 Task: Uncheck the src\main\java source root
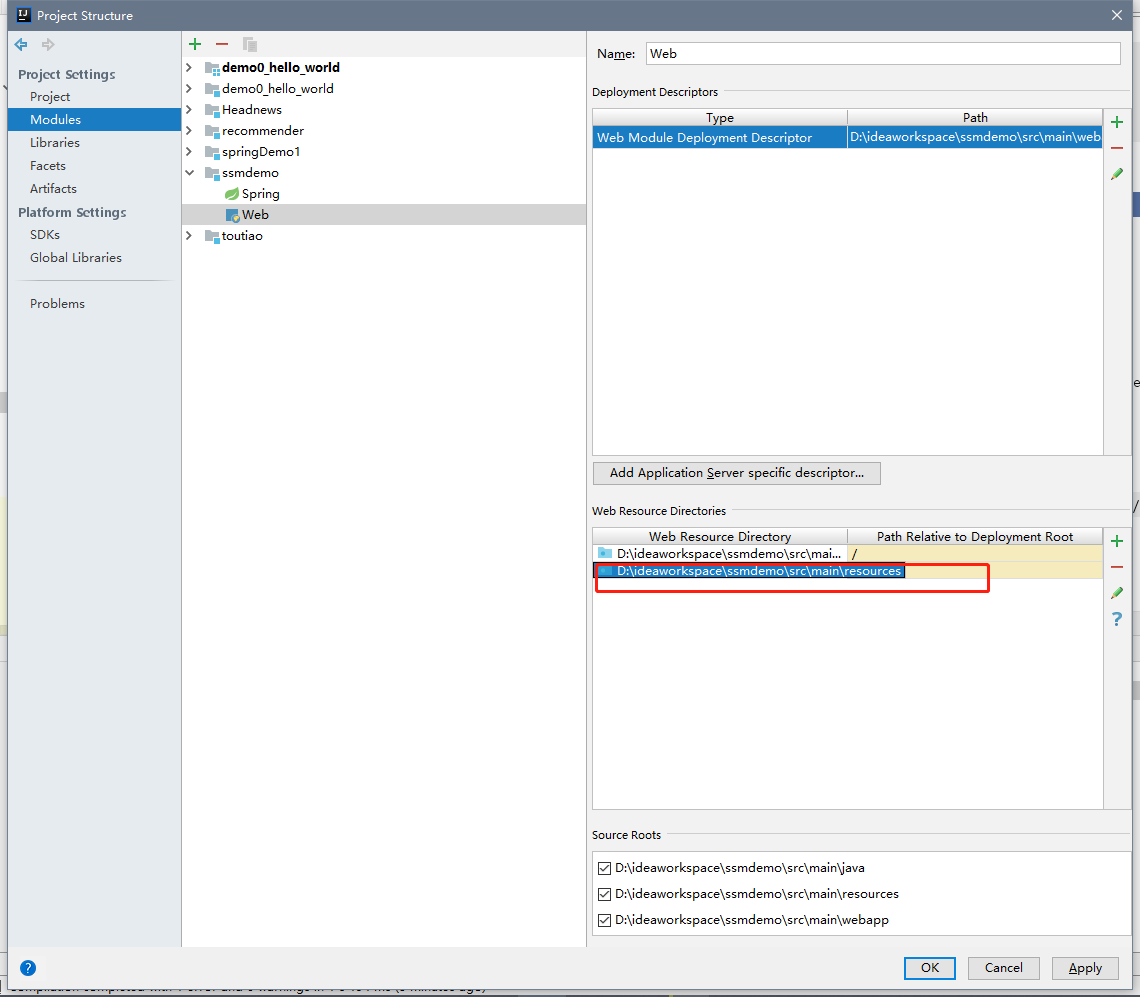point(604,868)
